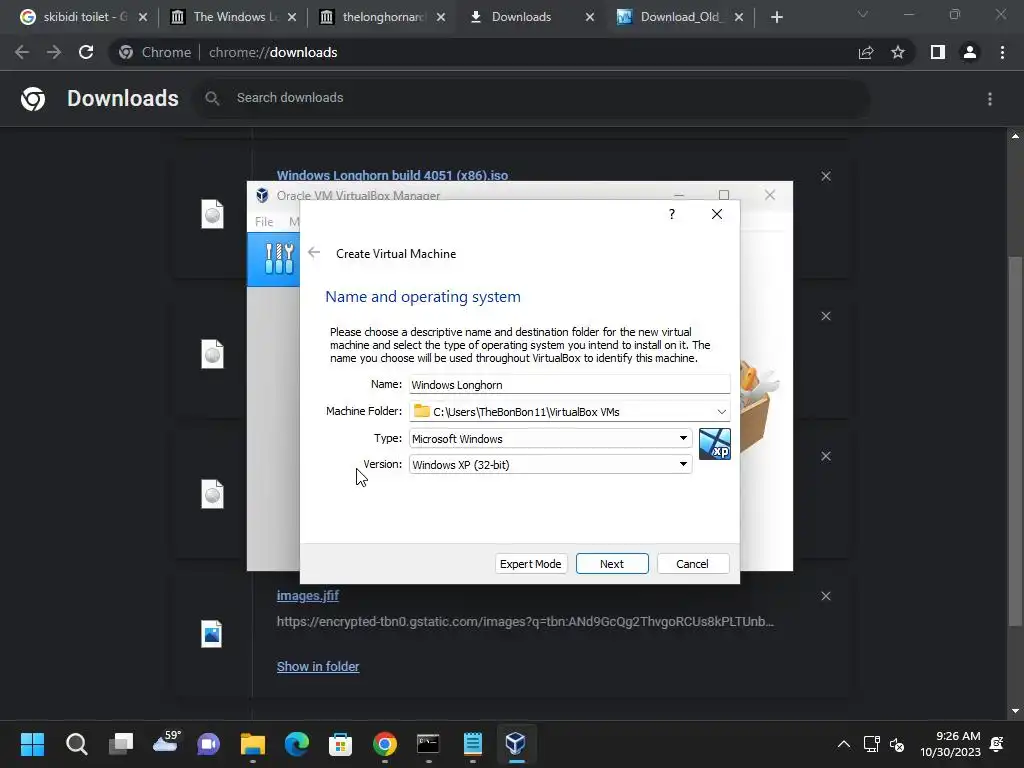Open the help question mark in wizard

pyautogui.click(x=672, y=214)
